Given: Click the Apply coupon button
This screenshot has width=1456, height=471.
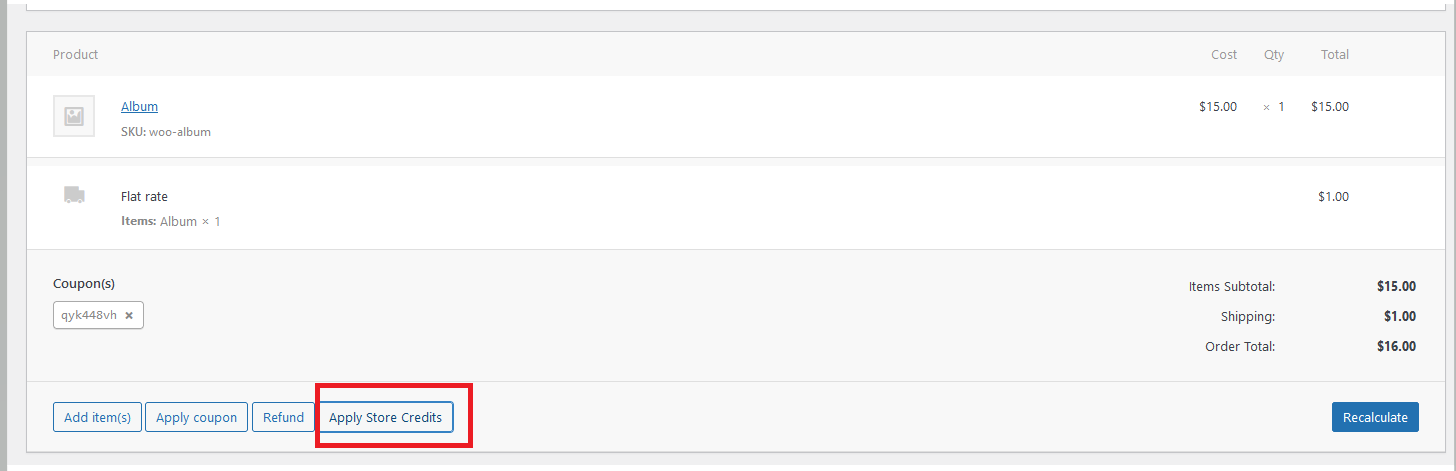Looking at the screenshot, I should click(197, 417).
